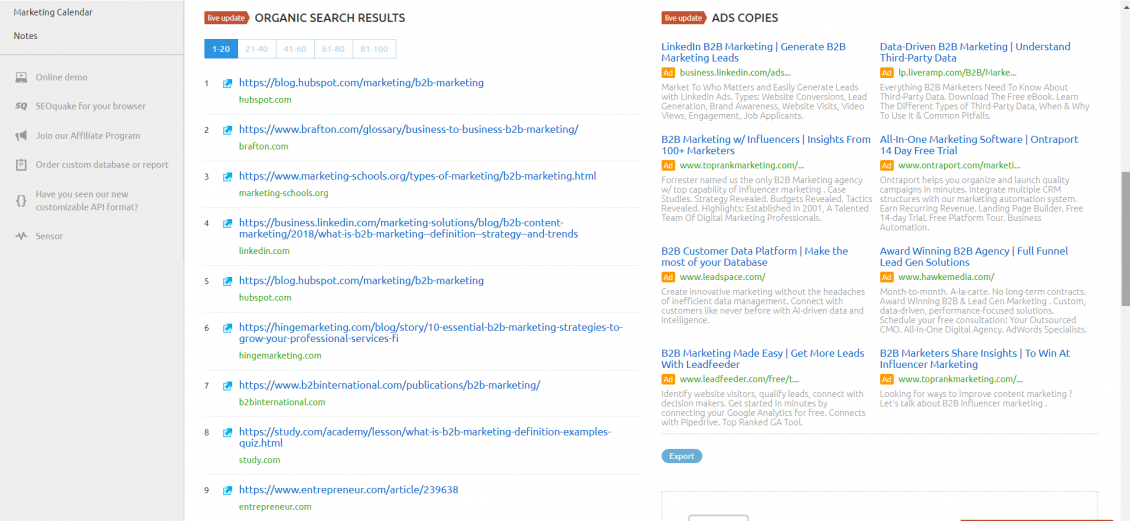Open external link icon for brafton.com result
This screenshot has height=521, width=1130.
point(227,130)
